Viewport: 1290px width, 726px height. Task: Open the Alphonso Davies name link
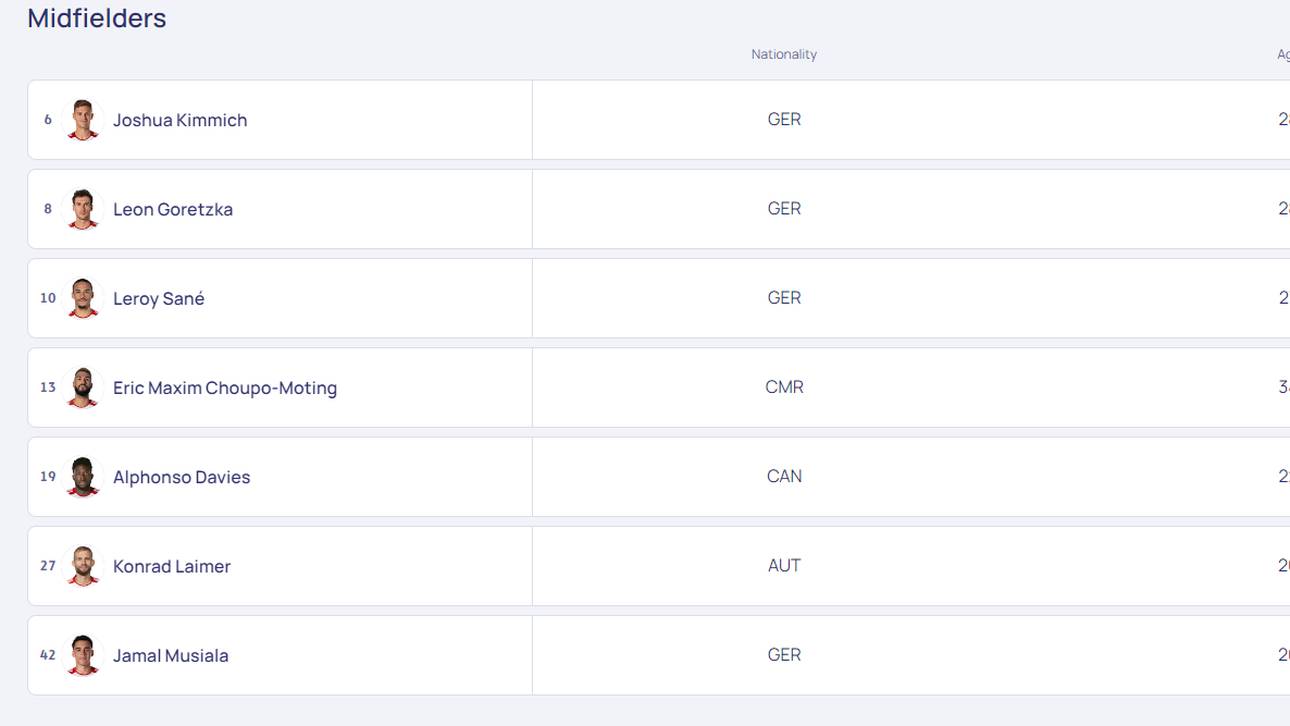(182, 477)
